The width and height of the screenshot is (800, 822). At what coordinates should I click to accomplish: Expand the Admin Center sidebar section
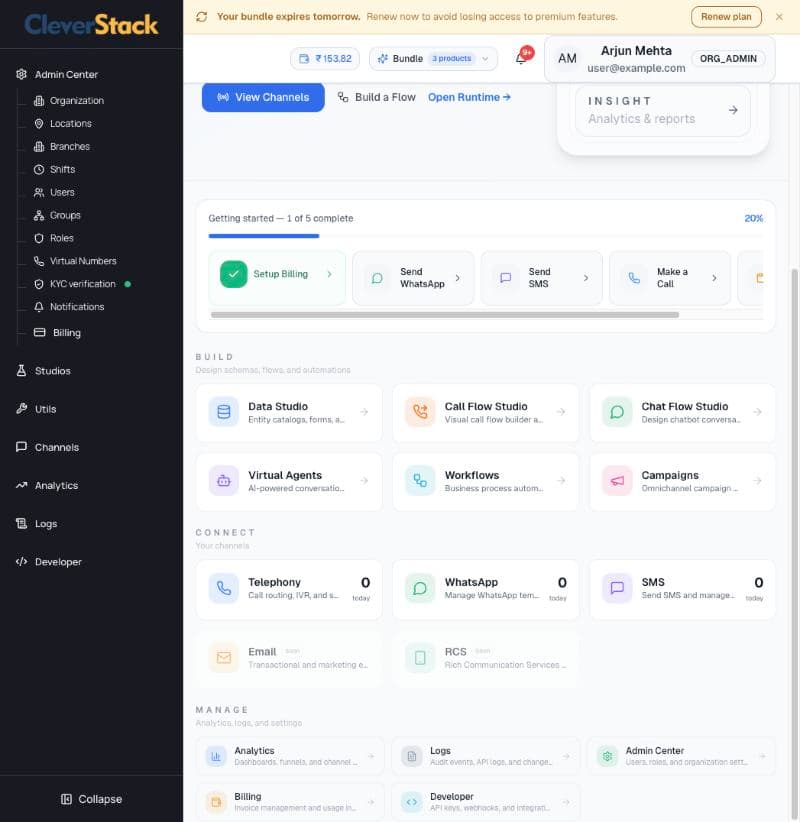(x=91, y=74)
